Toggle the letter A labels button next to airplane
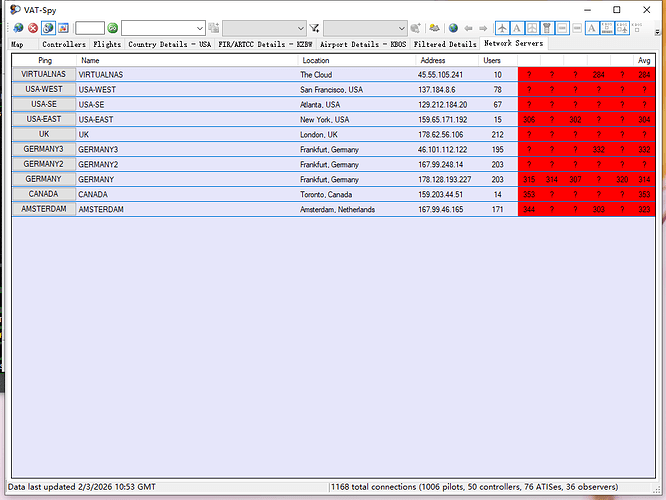The image size is (666, 500). (517, 28)
